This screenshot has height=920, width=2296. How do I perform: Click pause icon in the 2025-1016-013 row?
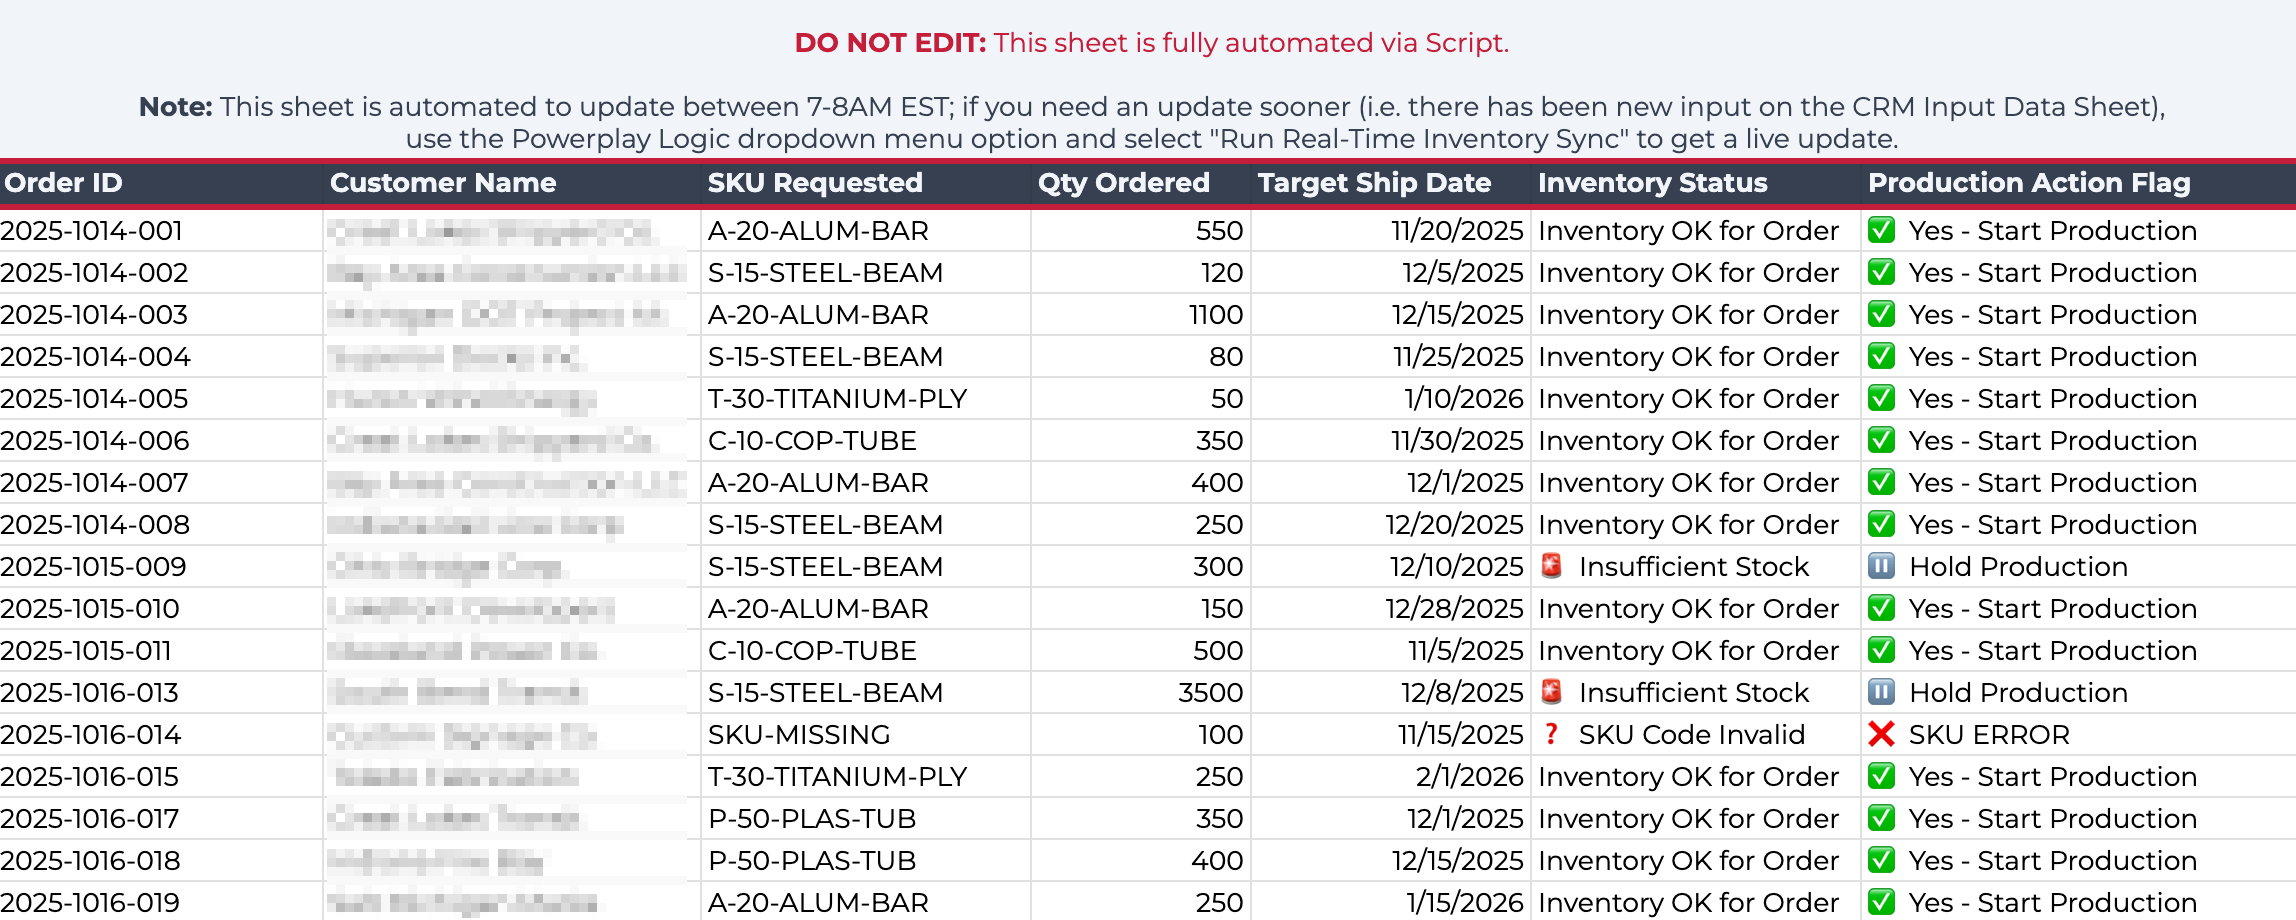[x=1881, y=693]
